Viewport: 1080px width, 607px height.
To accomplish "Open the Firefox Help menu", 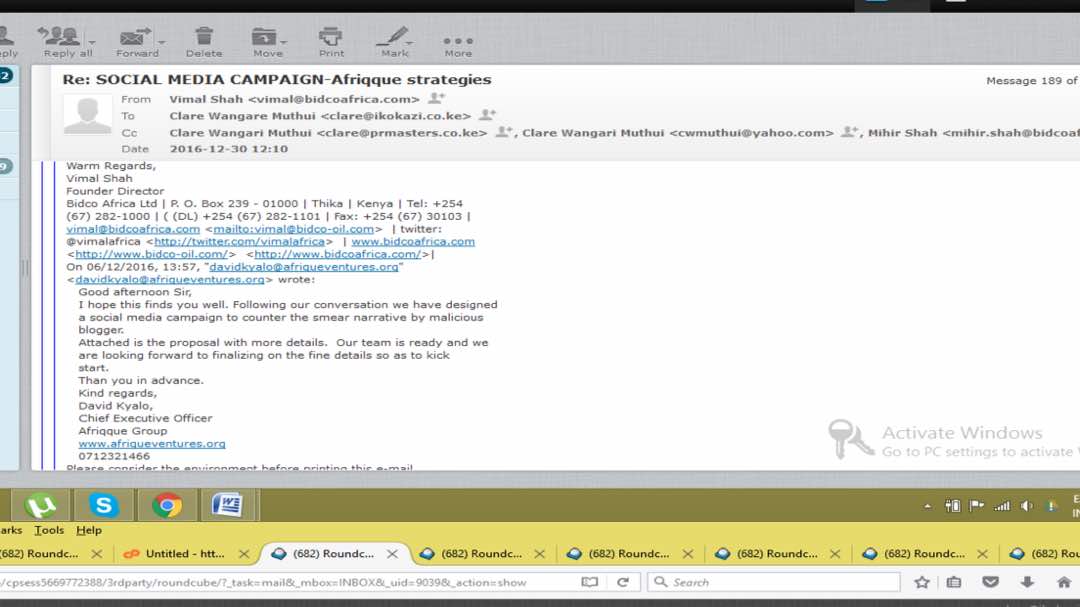I will click(89, 530).
